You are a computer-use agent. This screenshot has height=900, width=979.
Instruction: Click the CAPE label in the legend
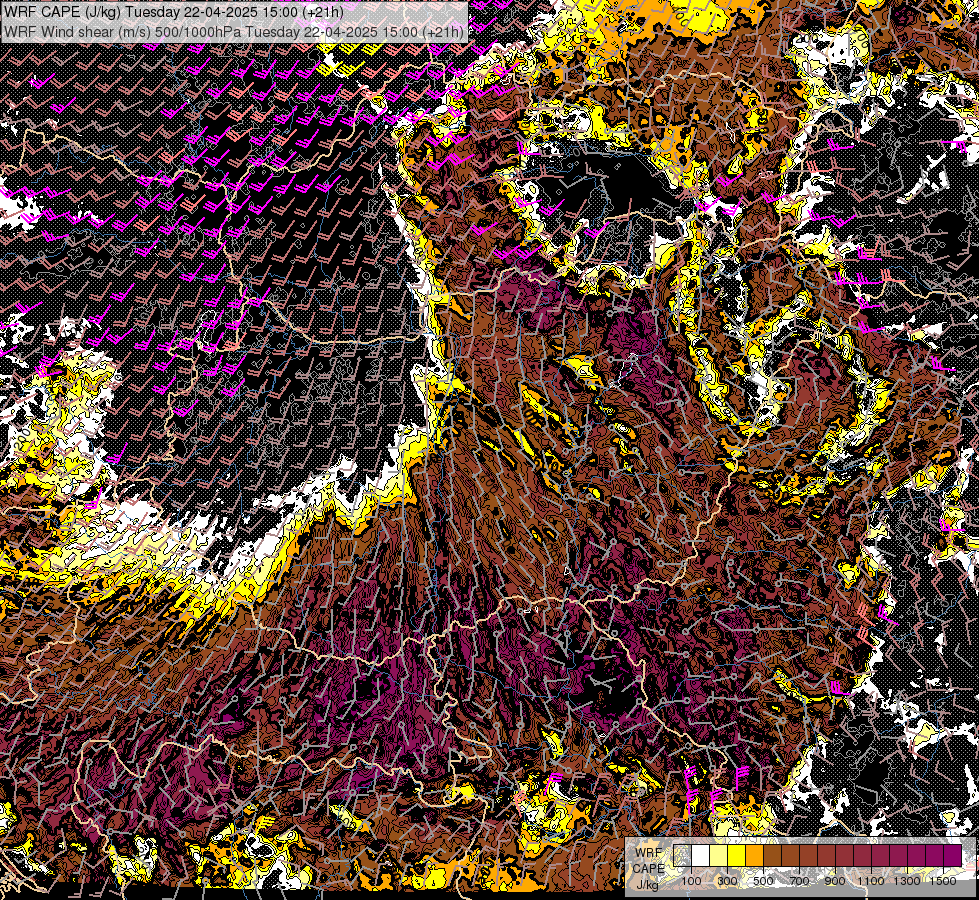pos(649,868)
